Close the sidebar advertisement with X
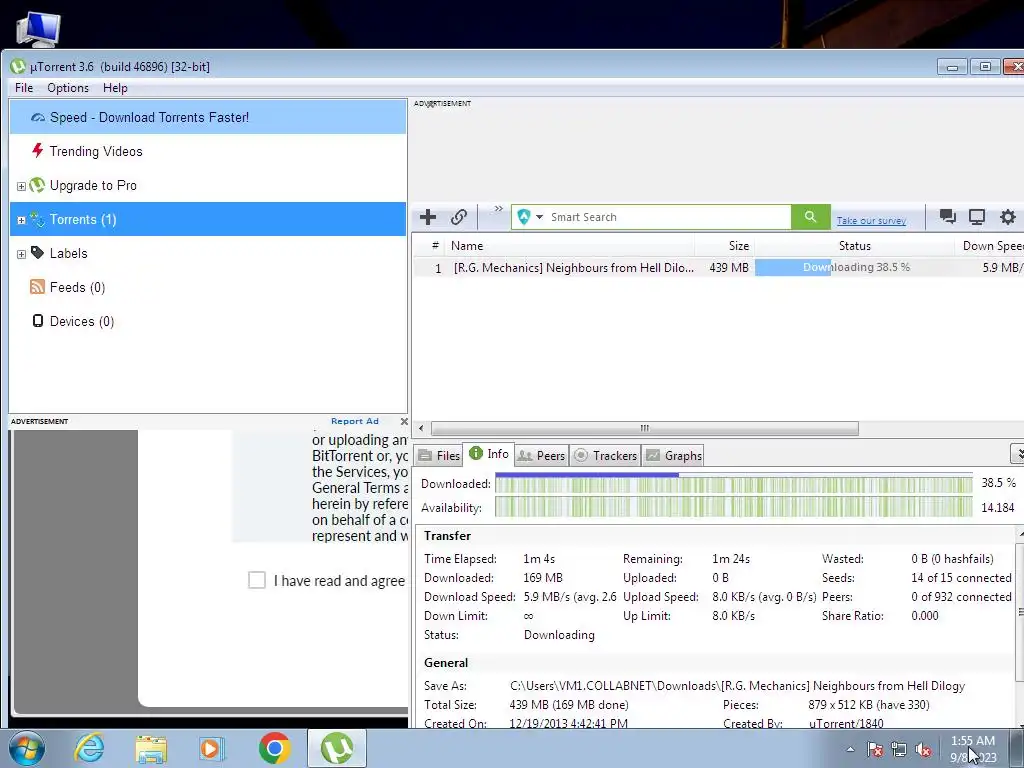 (404, 422)
